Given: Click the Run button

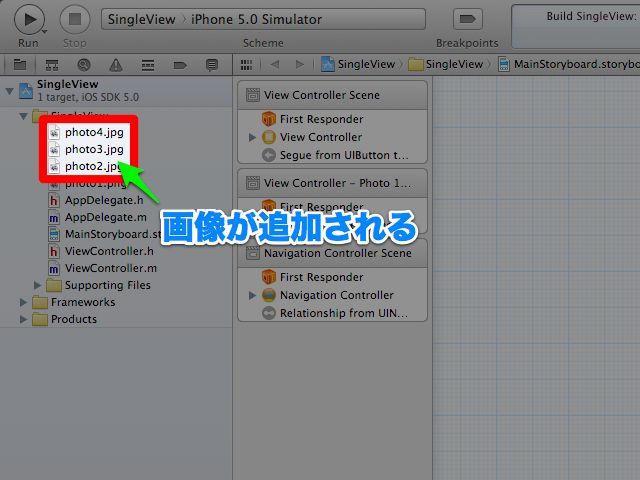Looking at the screenshot, I should [29, 19].
